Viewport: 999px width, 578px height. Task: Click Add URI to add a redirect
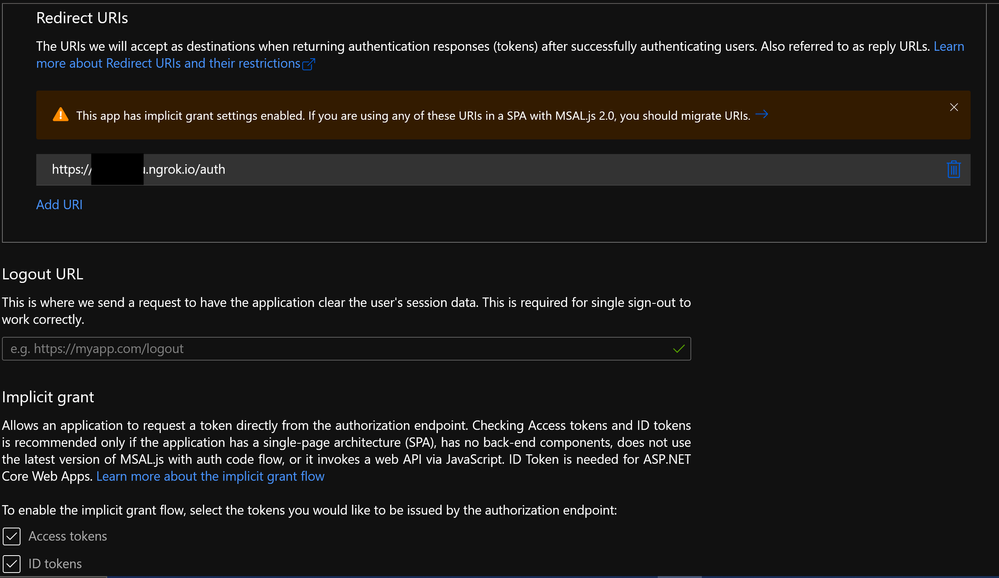point(59,204)
